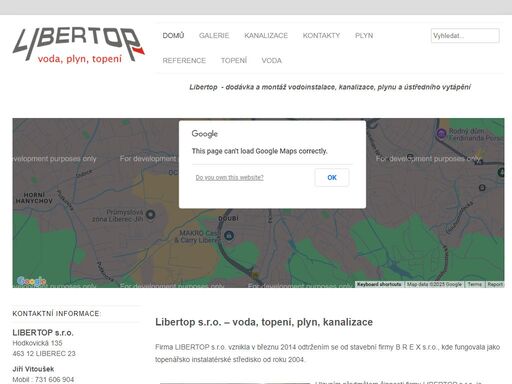The image size is (512, 384).
Task: Open the REFERENCE page
Action: pyautogui.click(x=184, y=60)
